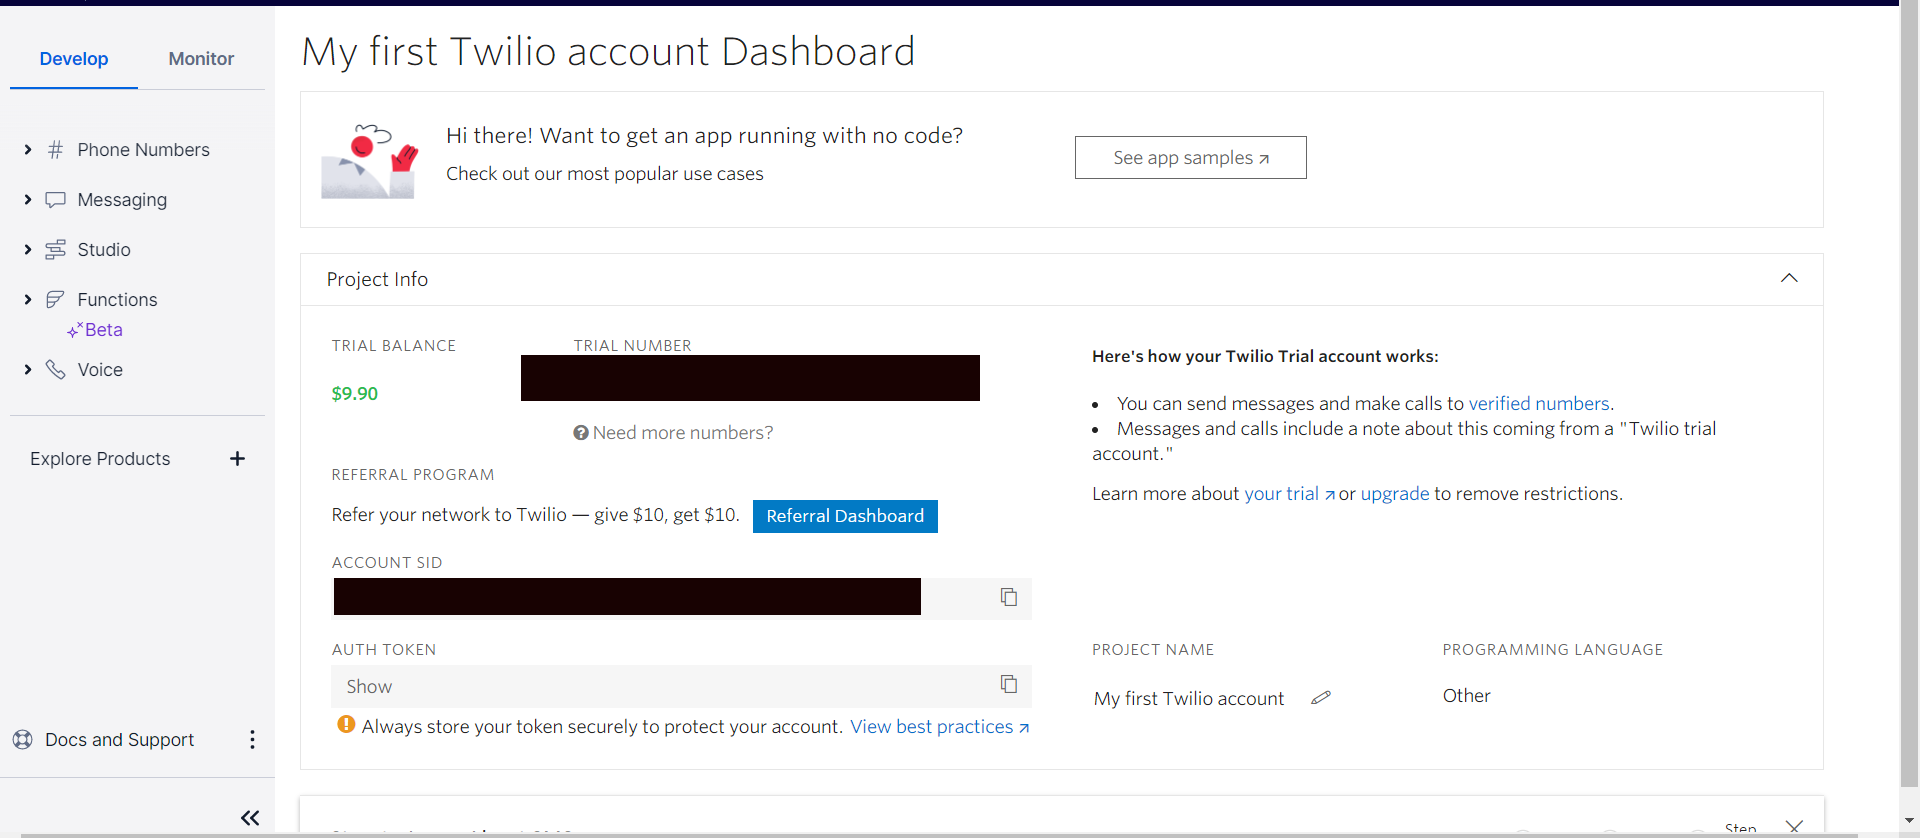Click the Messaging speech bubble icon
1920x838 pixels.
point(56,200)
